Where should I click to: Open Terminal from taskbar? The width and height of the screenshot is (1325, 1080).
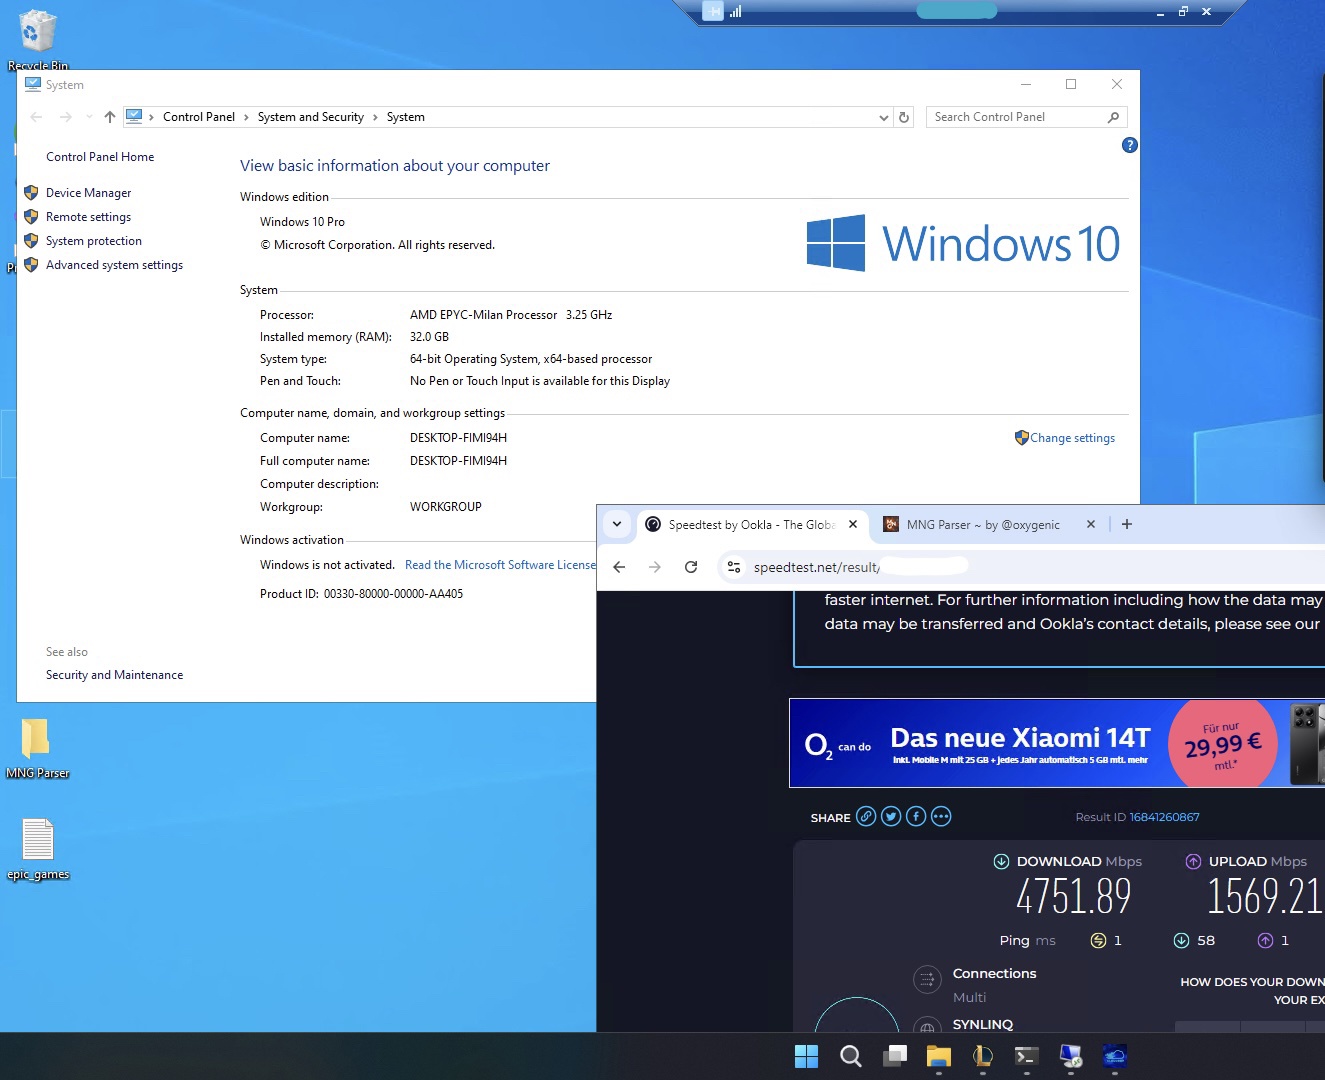click(x=1026, y=1056)
